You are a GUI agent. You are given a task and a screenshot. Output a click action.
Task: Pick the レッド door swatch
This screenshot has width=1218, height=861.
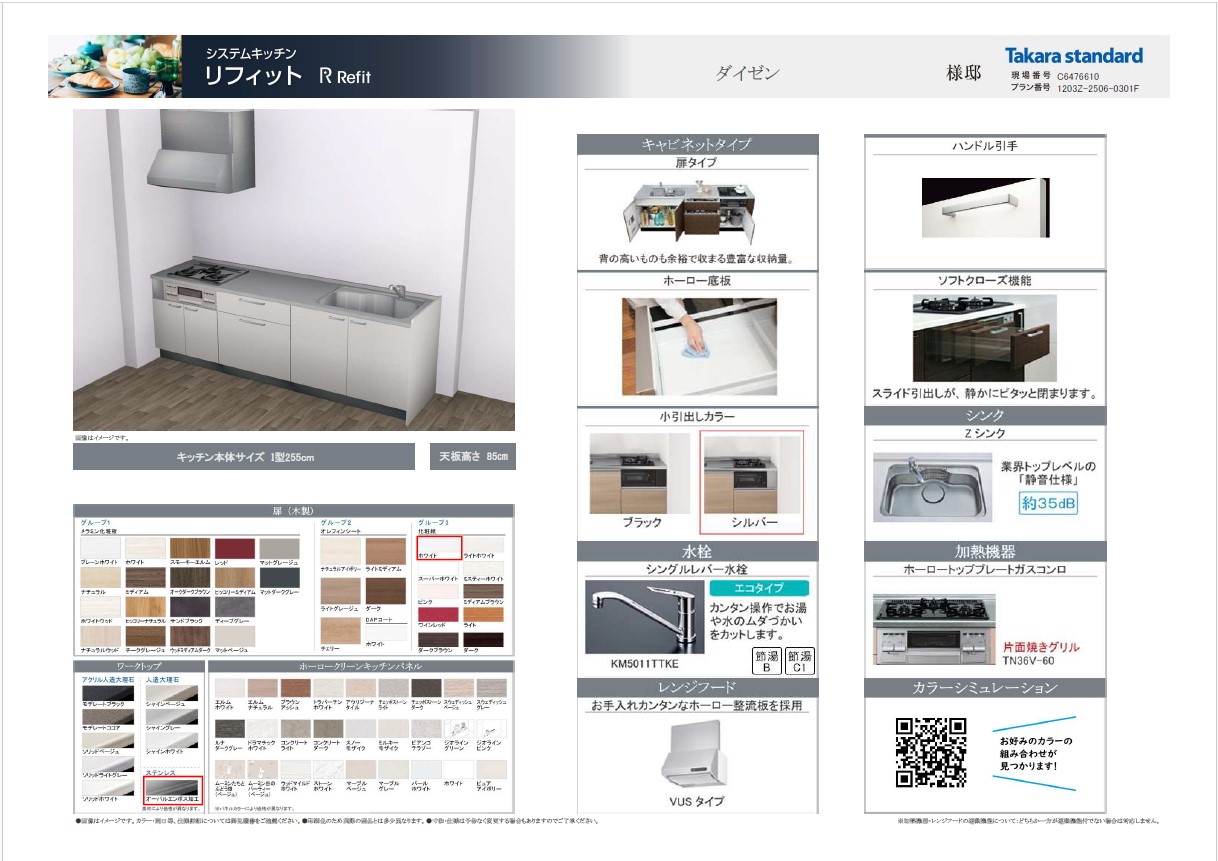pos(234,548)
